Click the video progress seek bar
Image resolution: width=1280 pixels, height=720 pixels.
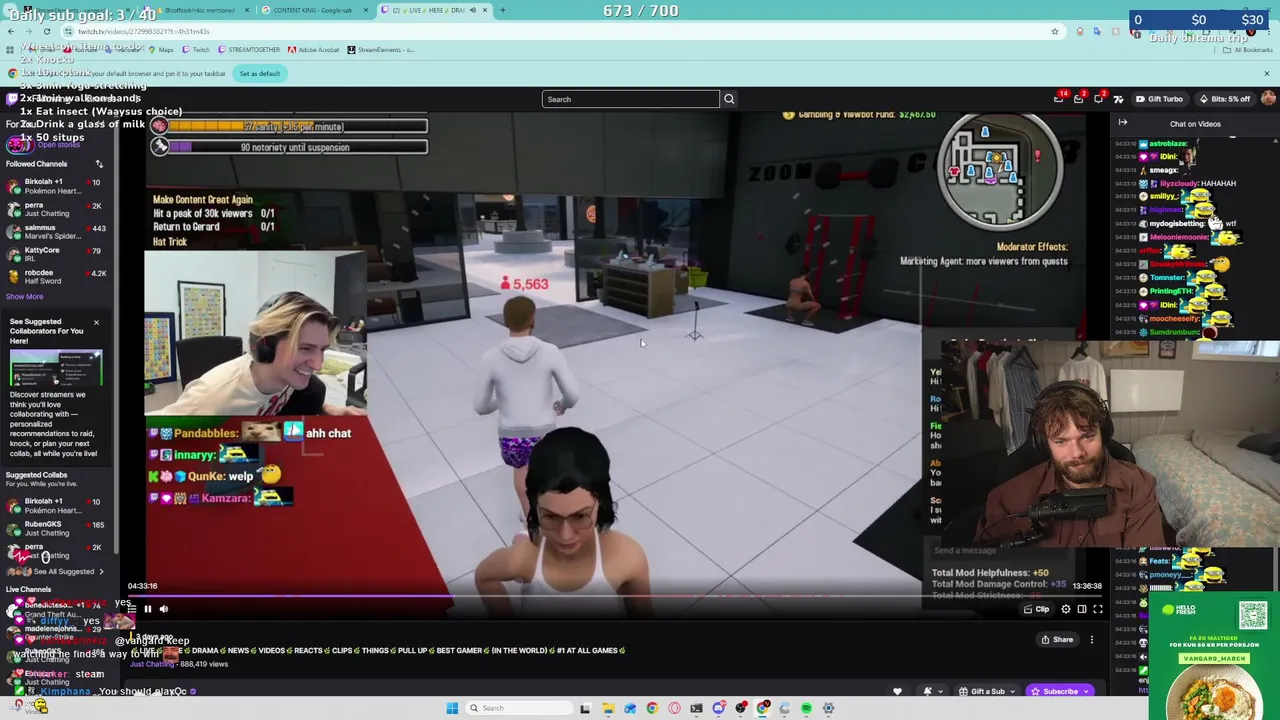pos(615,596)
